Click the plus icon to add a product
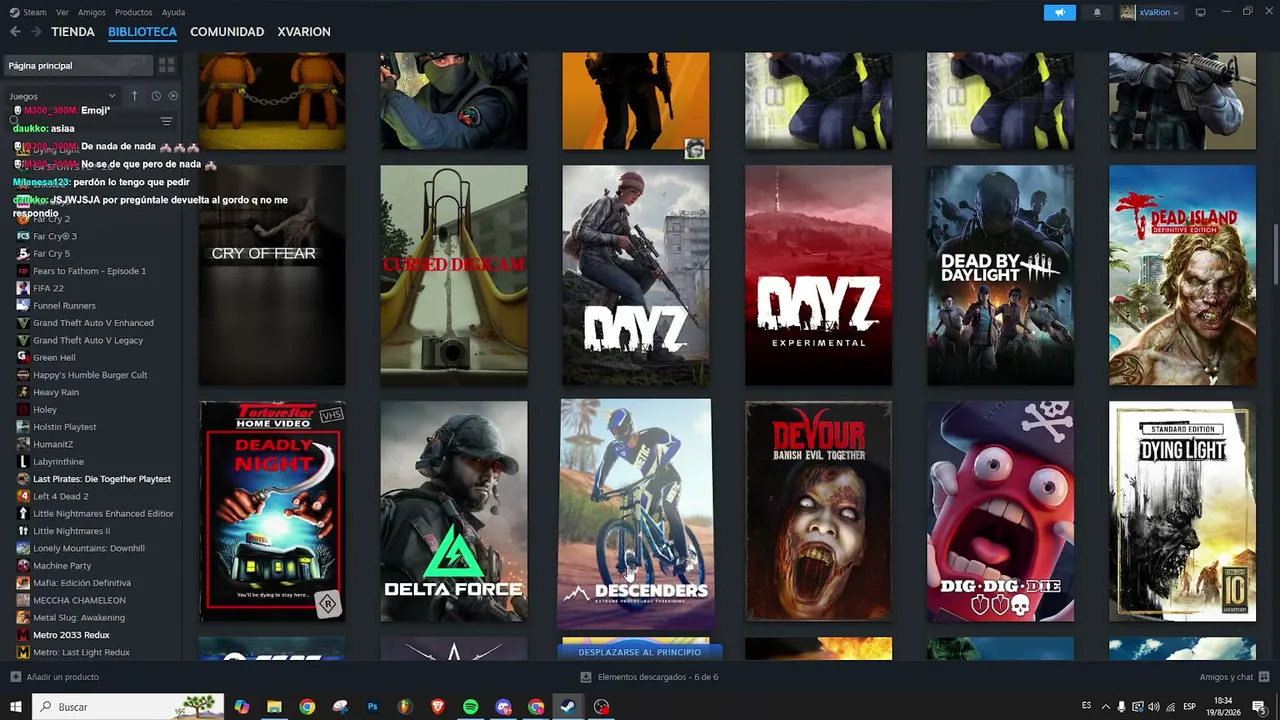The height and width of the screenshot is (720, 1280). tap(15, 677)
